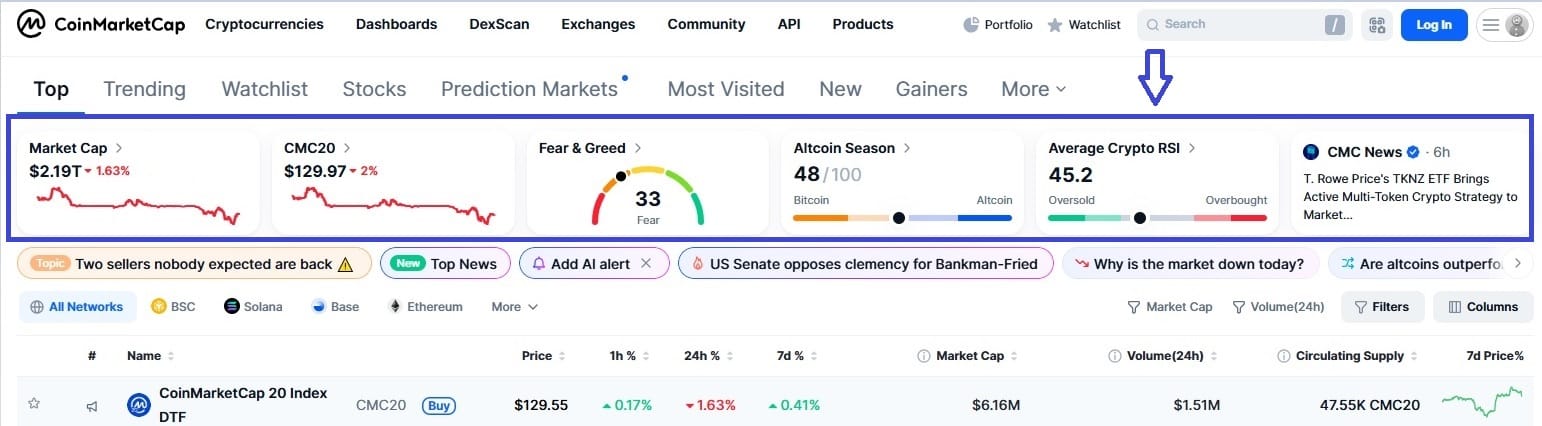
Task: Click the QR code scan icon
Action: [1377, 25]
